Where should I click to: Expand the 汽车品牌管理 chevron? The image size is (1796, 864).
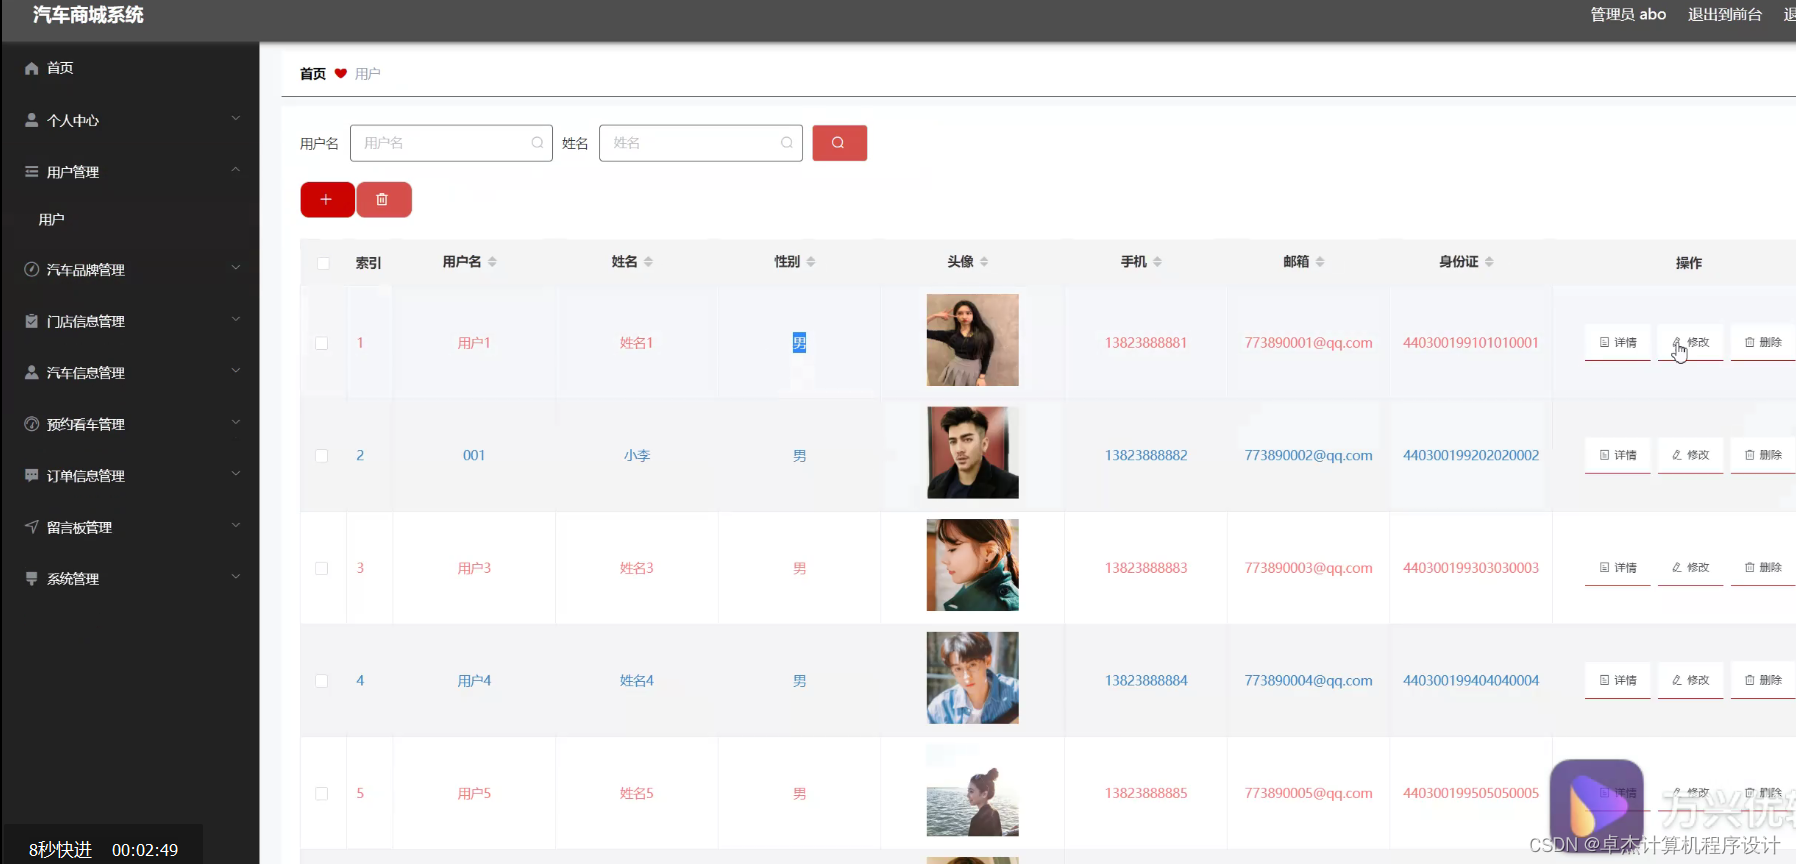[236, 268]
